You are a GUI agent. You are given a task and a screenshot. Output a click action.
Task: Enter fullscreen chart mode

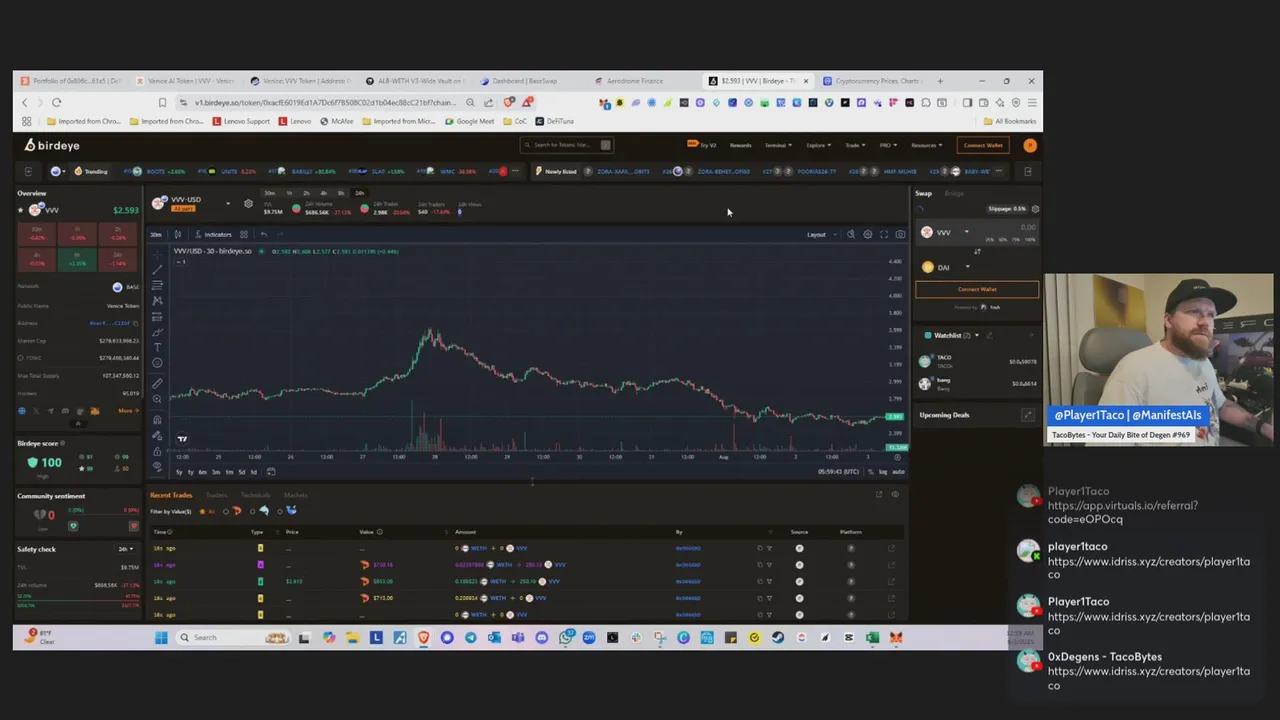pyautogui.click(x=884, y=235)
